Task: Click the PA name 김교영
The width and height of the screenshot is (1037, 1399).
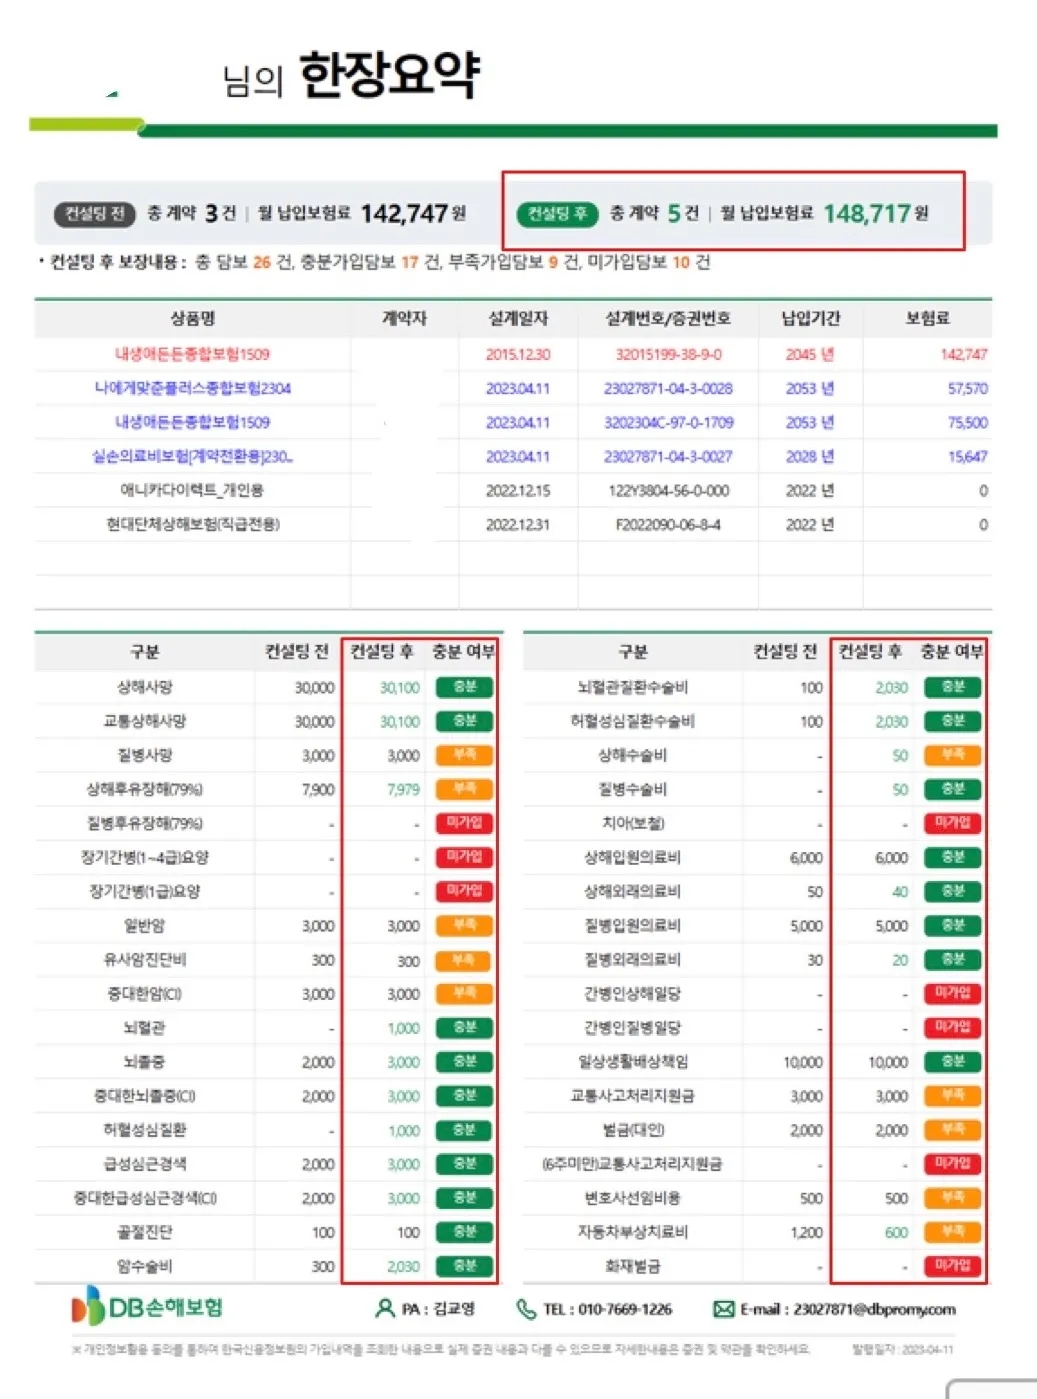Action: pos(454,1309)
